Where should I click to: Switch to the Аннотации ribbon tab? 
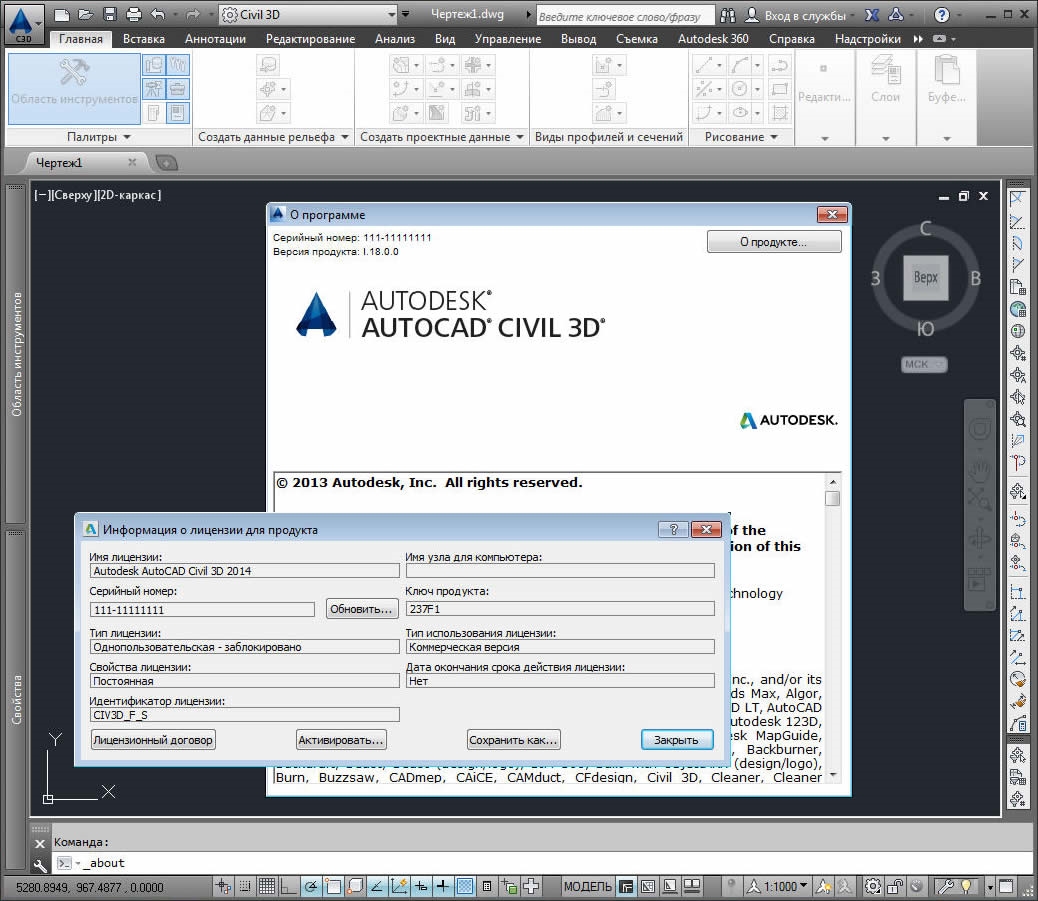(x=215, y=39)
